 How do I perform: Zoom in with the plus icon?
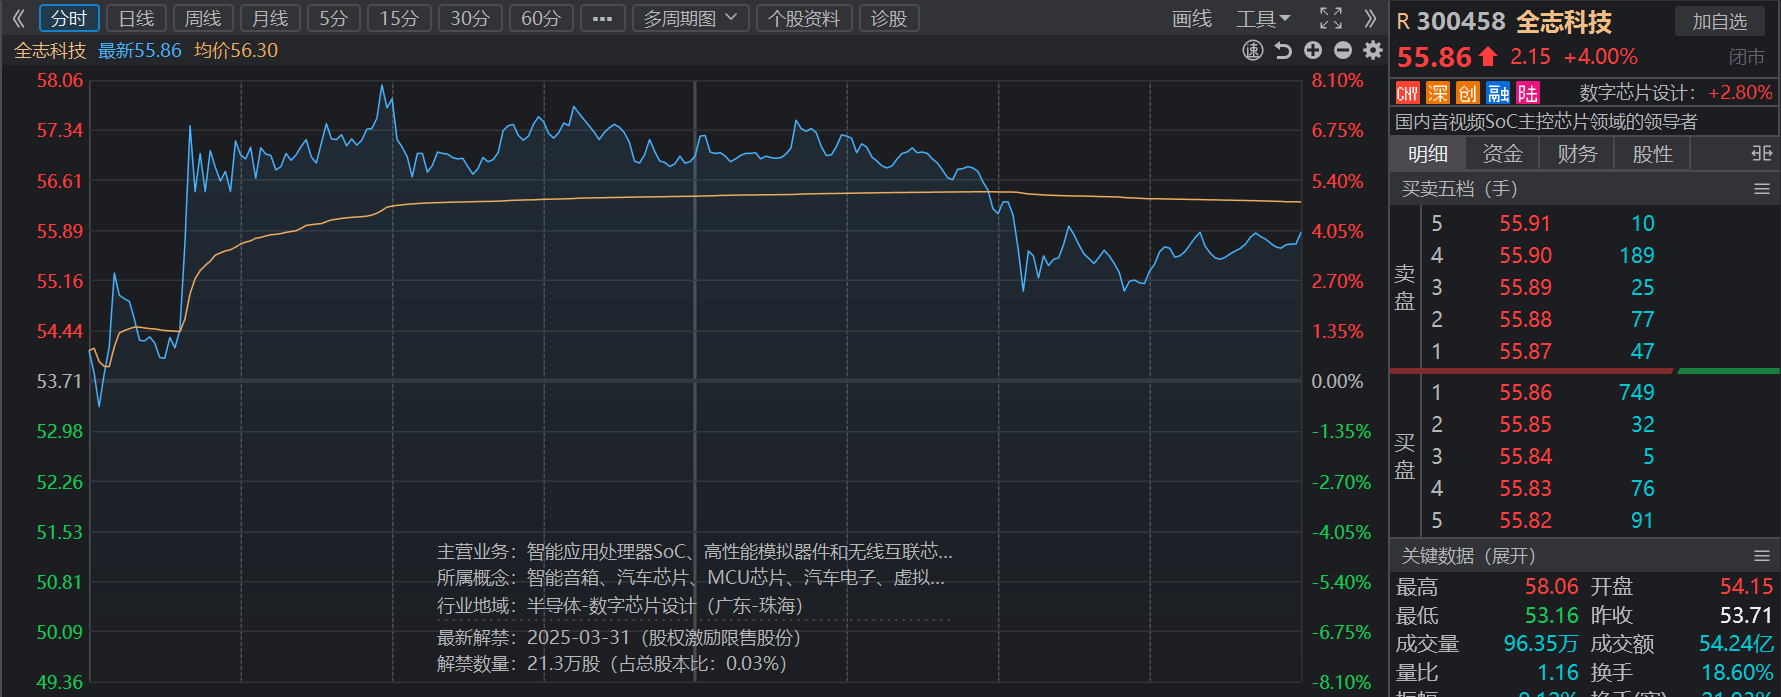point(1313,50)
